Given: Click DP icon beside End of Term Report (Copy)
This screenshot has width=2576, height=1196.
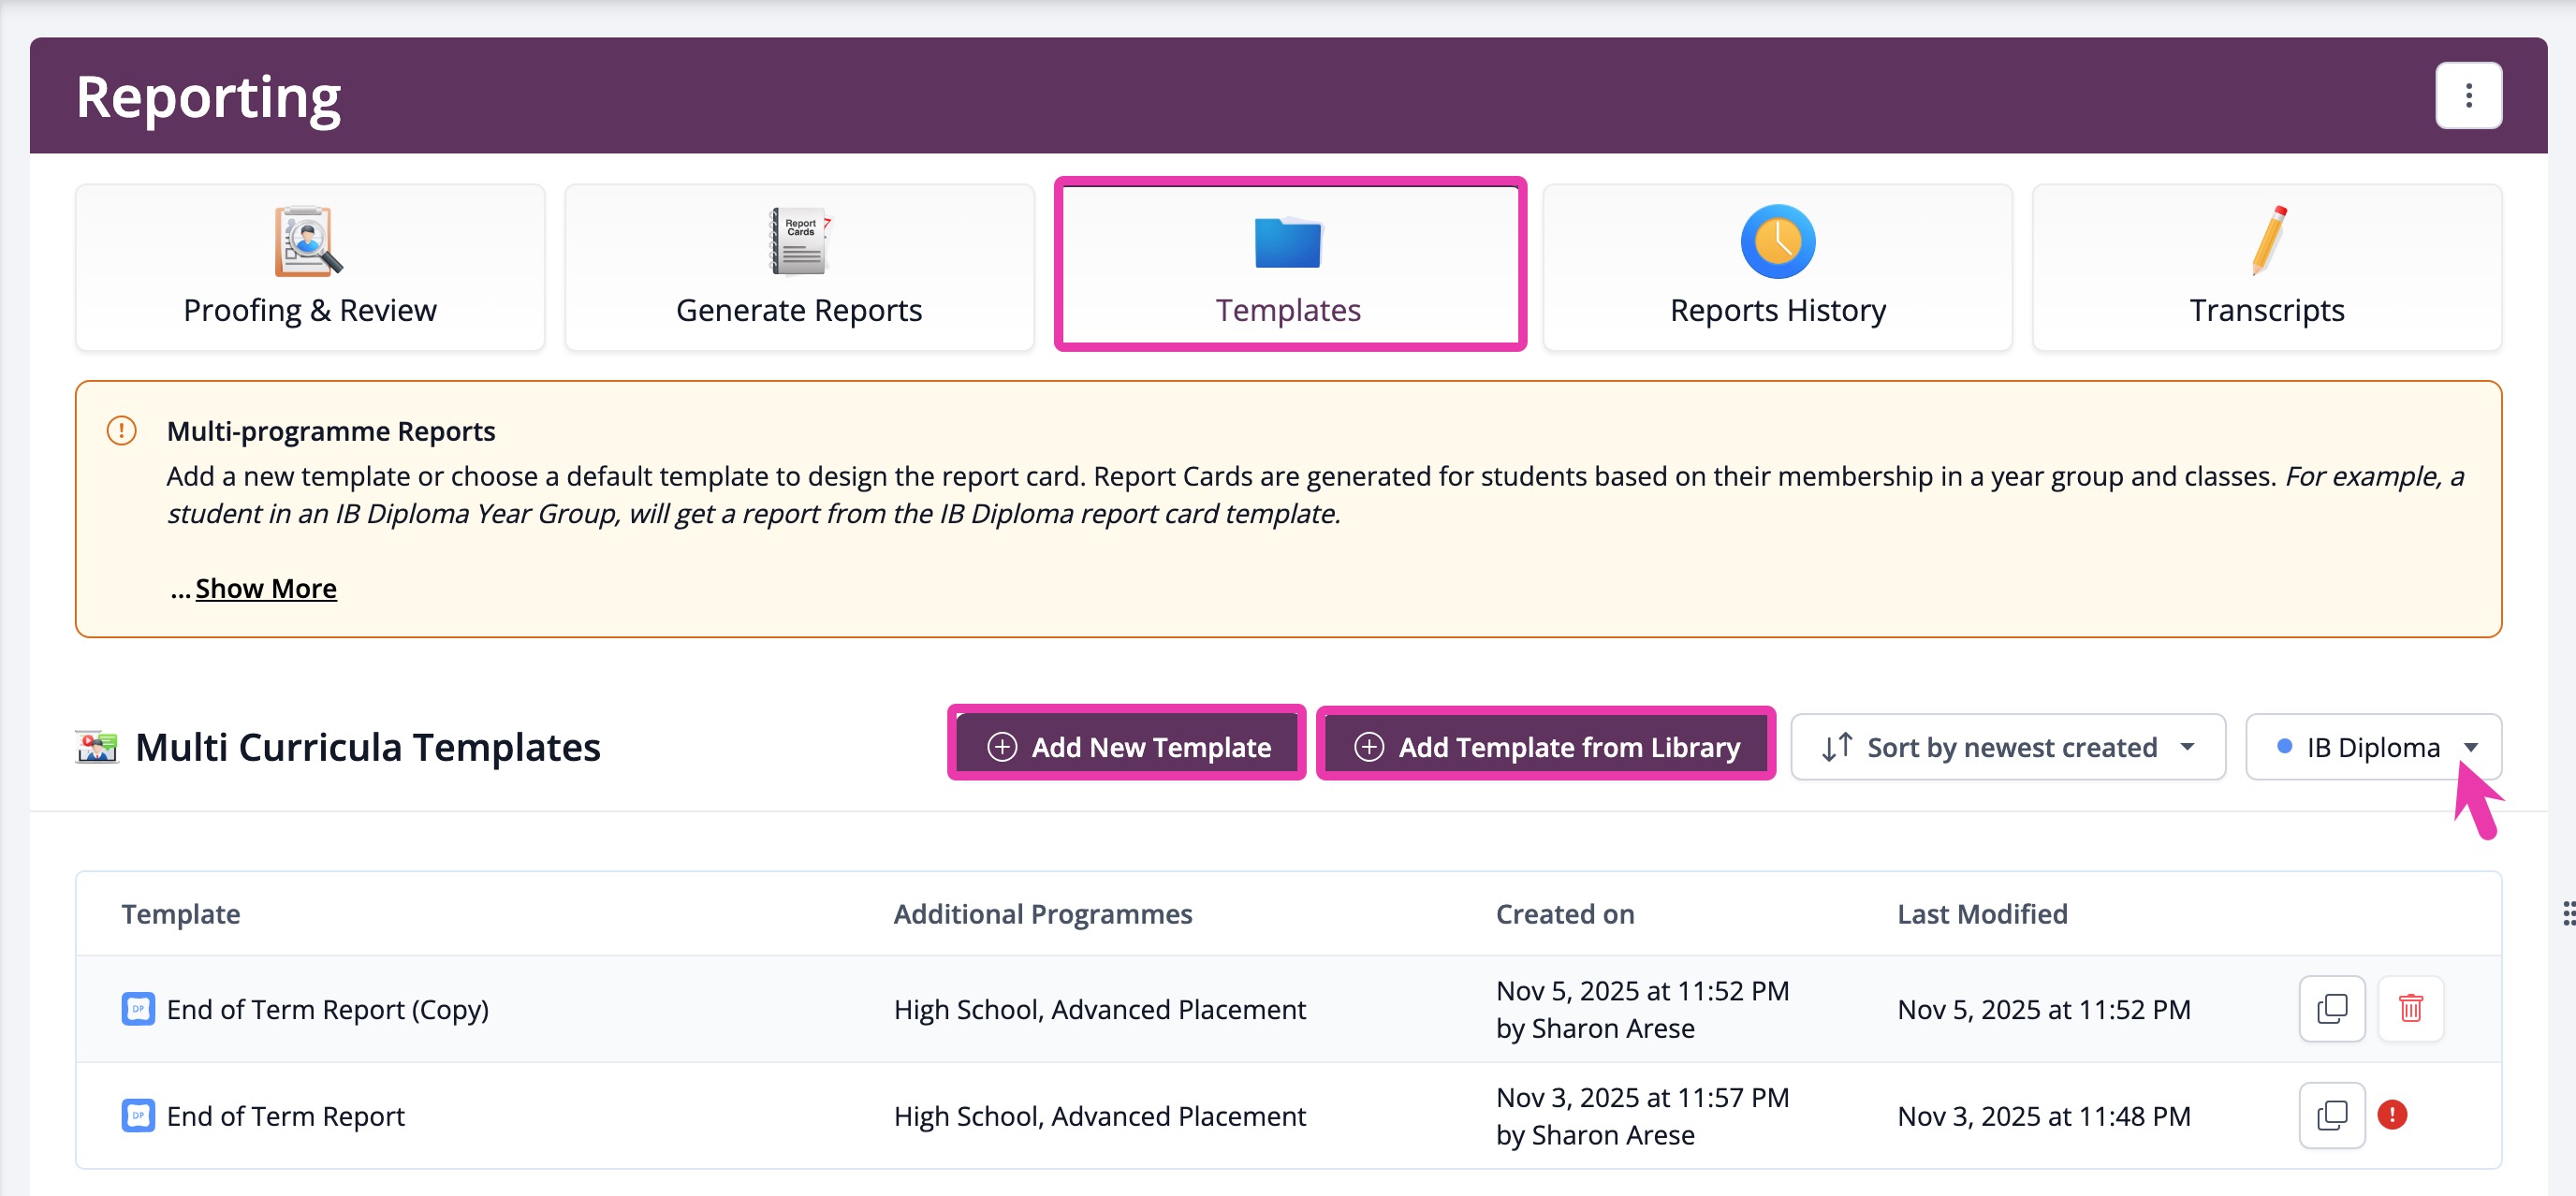Looking at the screenshot, I should 138,1008.
